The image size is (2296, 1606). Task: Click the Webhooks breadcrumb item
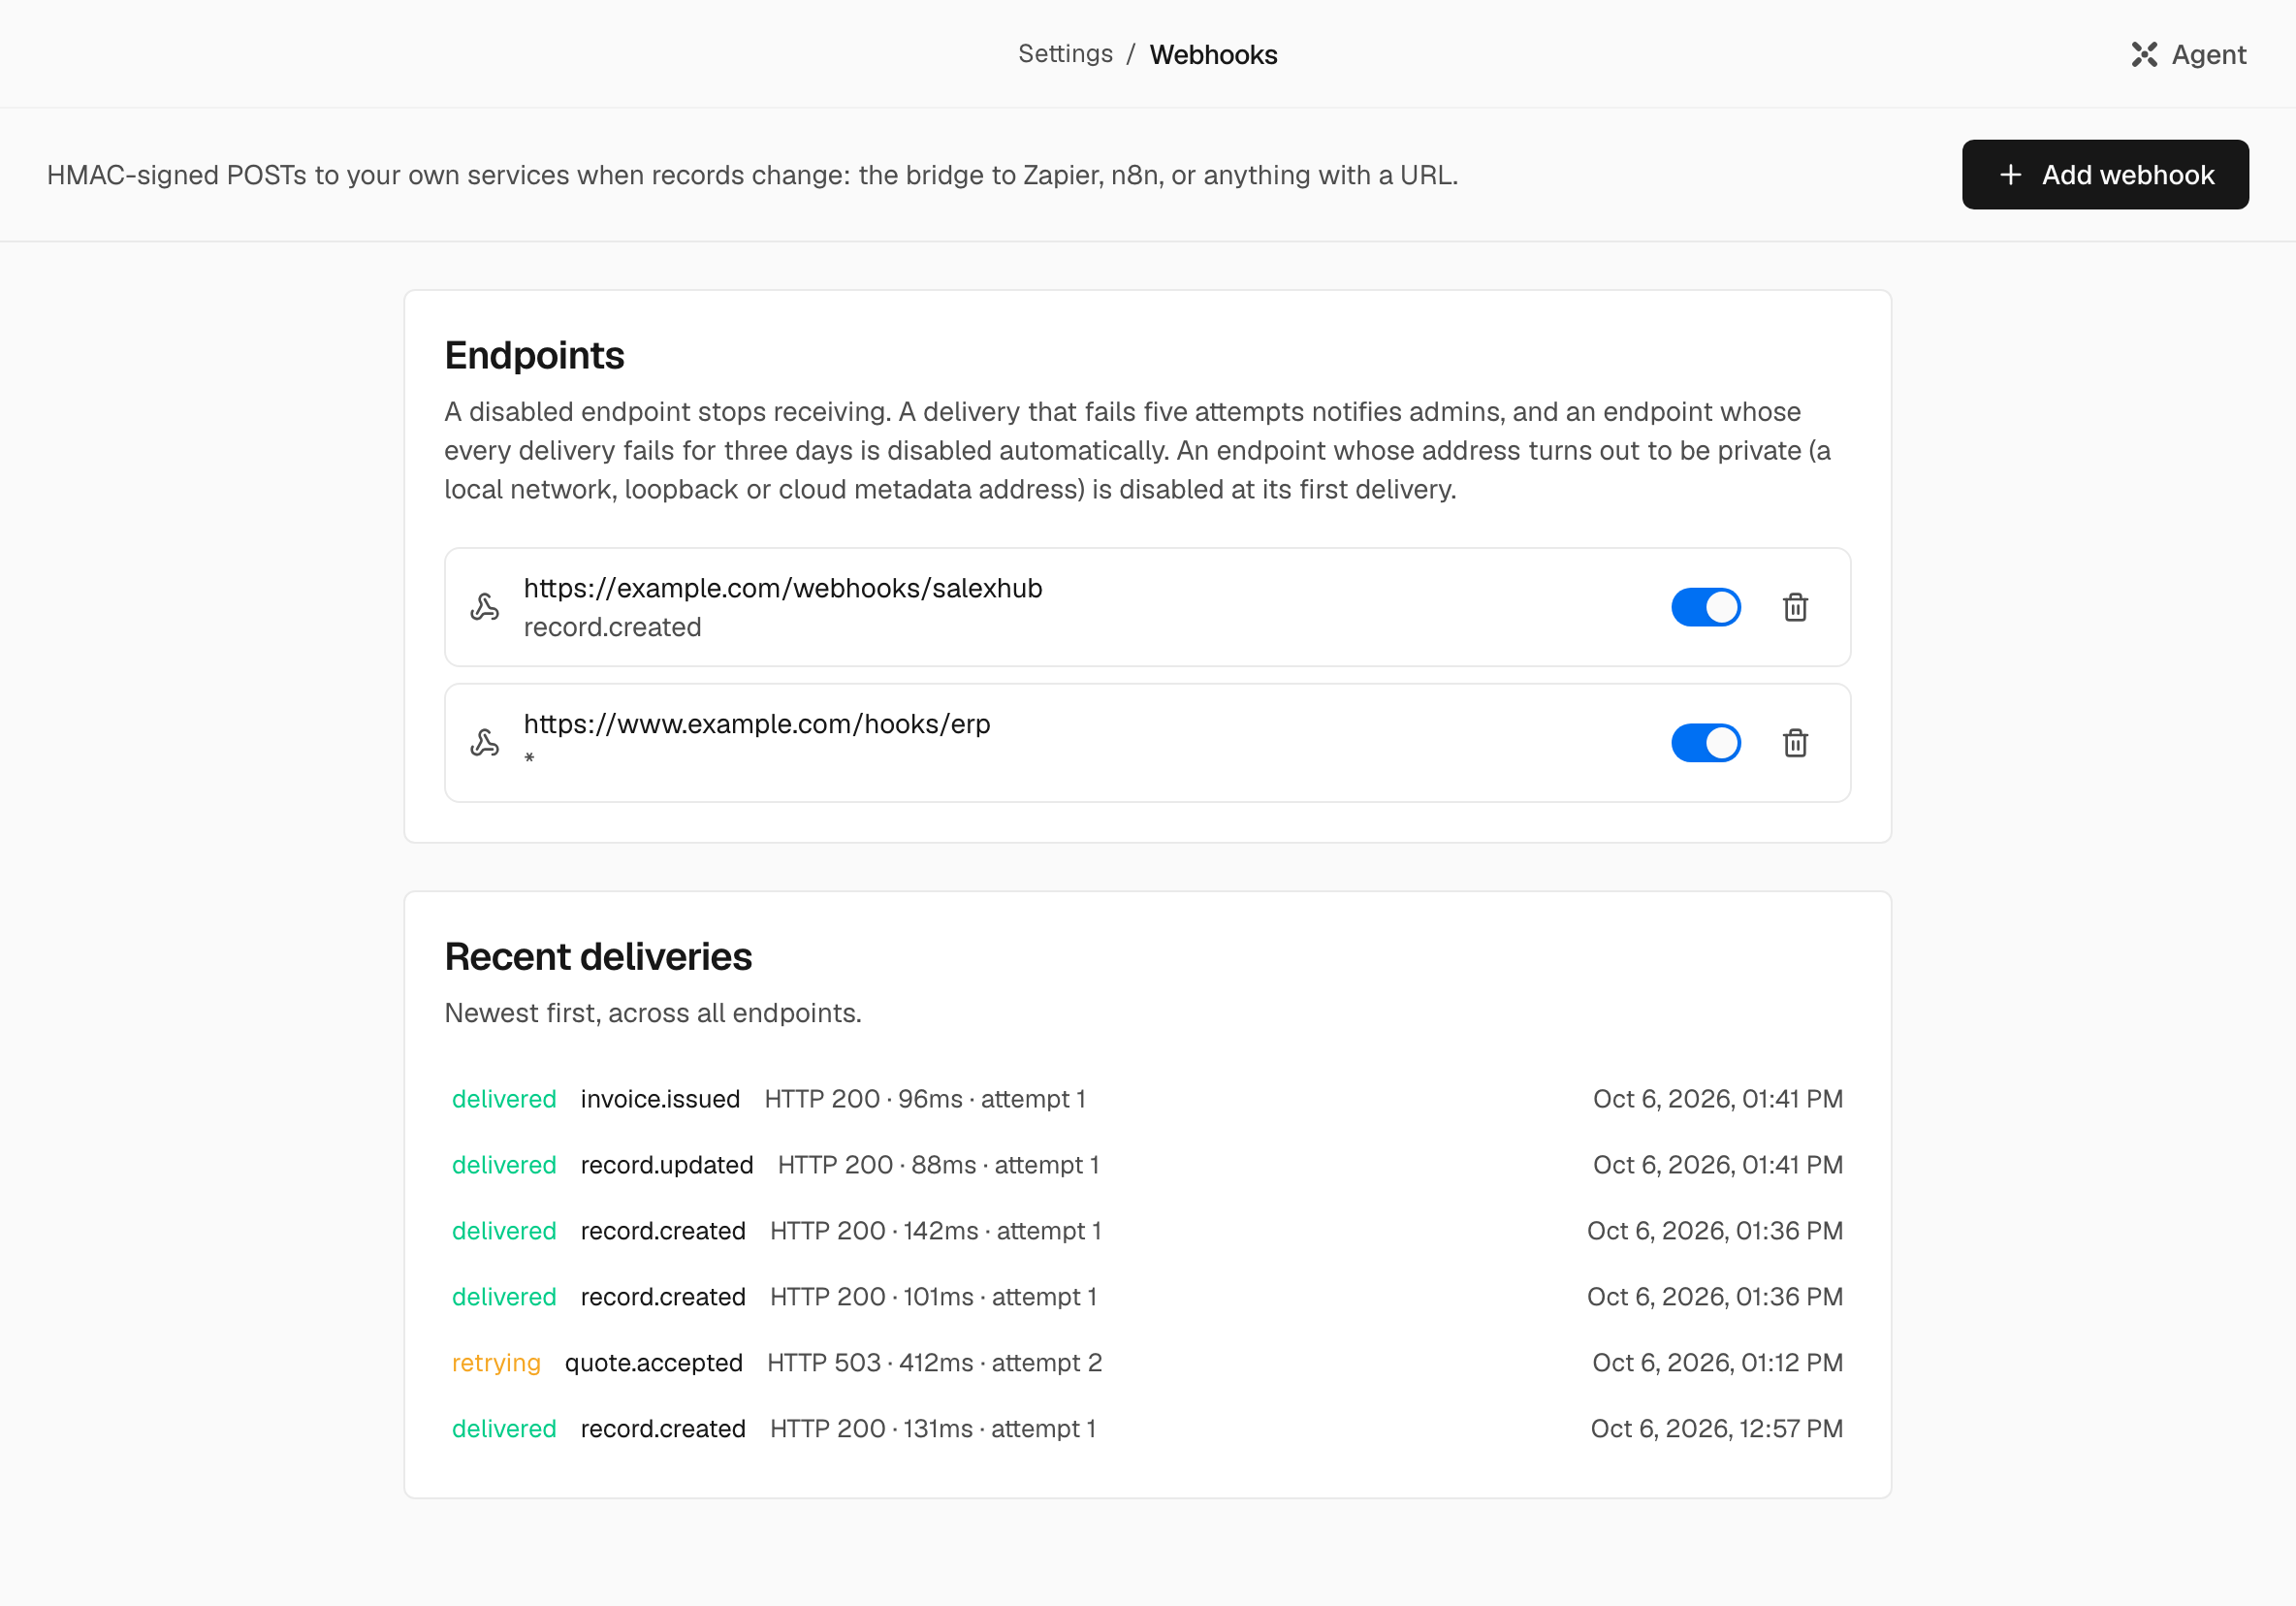pos(1213,54)
